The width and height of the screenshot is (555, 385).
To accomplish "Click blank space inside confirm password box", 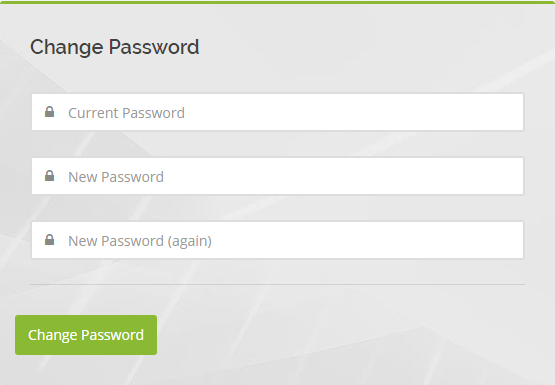I will coord(368,240).
